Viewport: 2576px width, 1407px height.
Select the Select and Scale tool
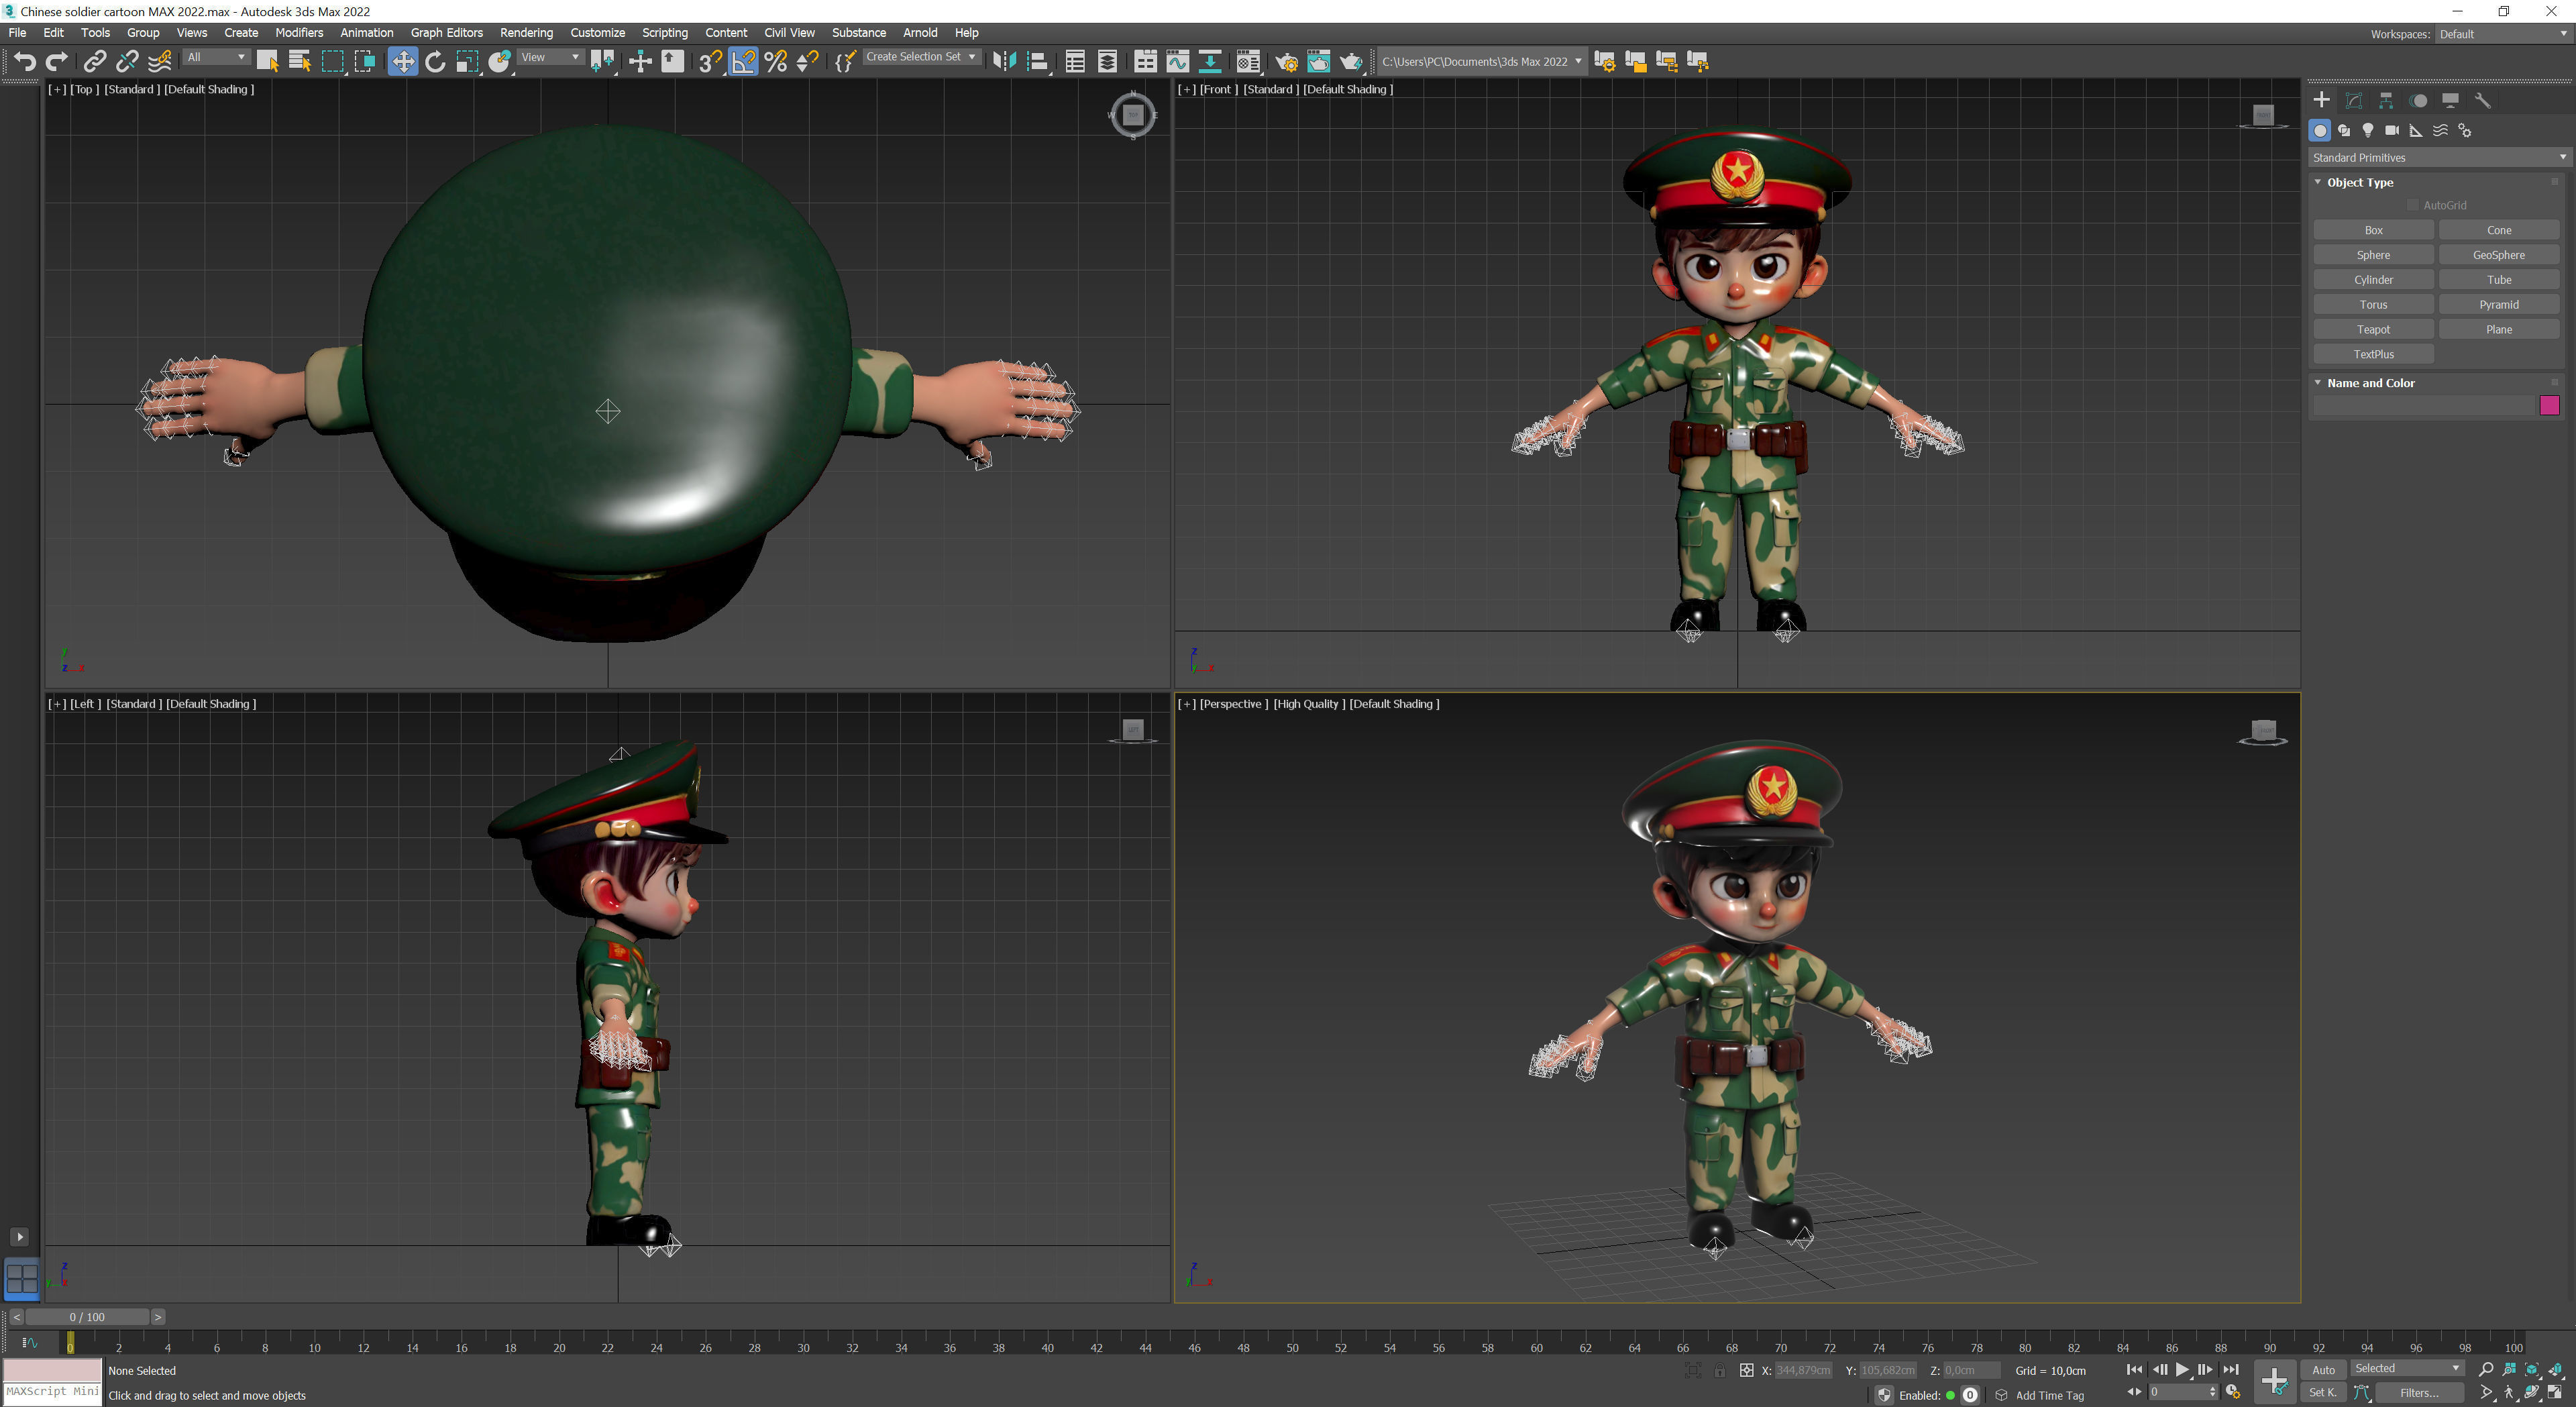tap(467, 62)
